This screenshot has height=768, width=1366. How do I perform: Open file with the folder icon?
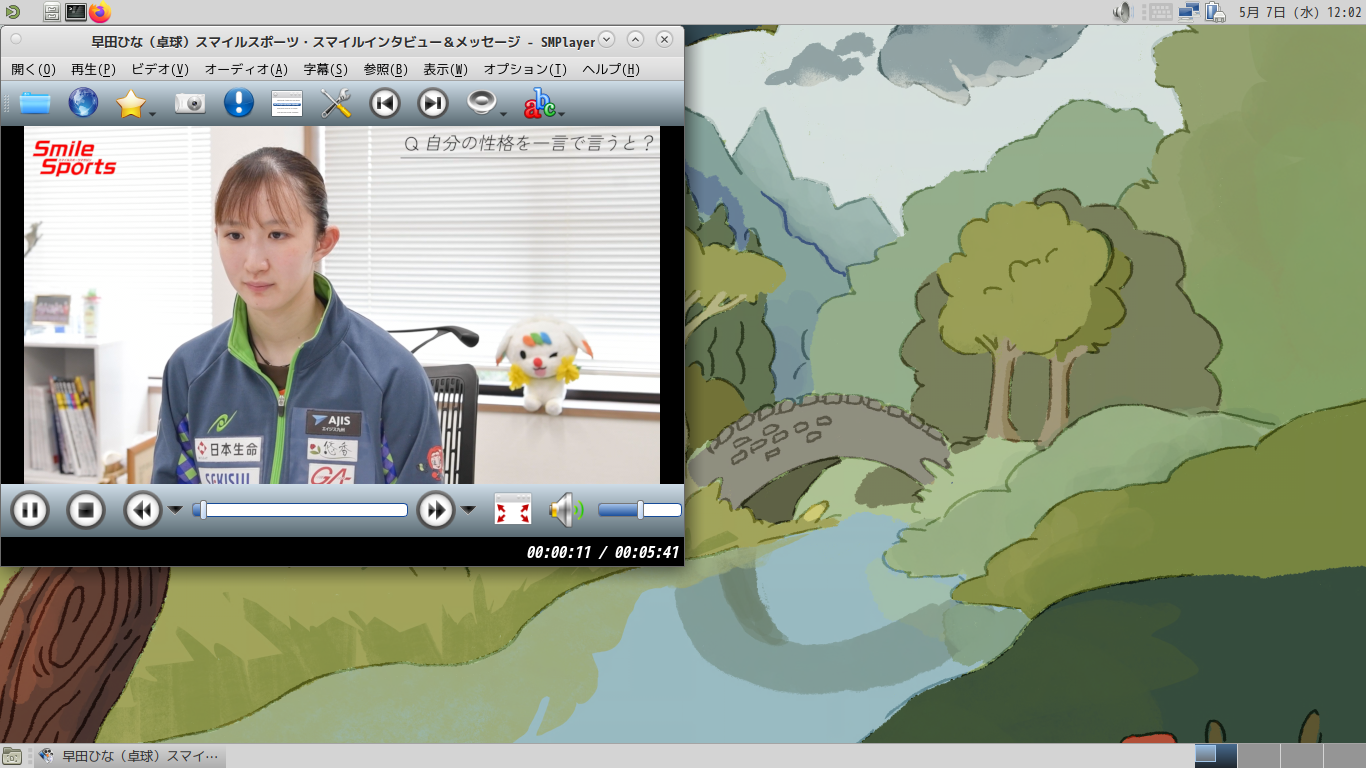[x=35, y=103]
